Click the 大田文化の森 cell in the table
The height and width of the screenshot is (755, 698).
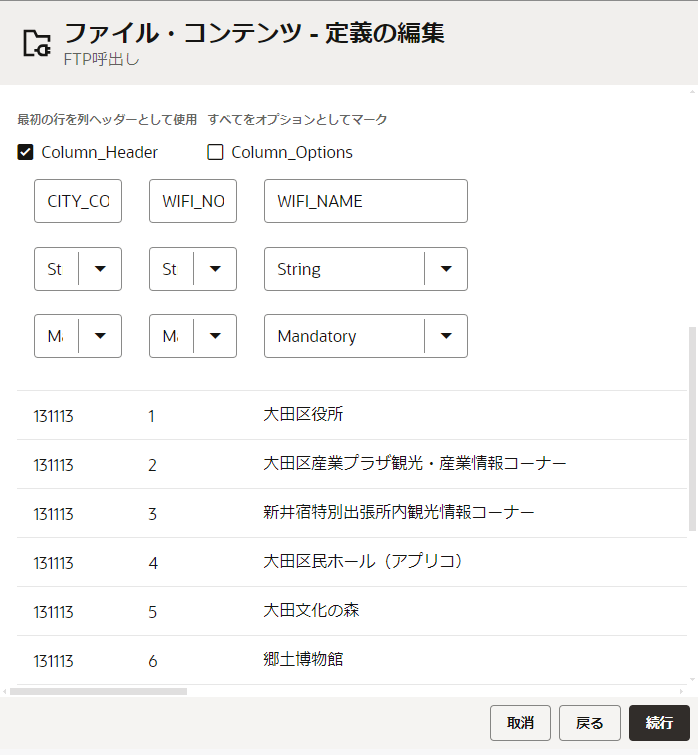click(310, 611)
